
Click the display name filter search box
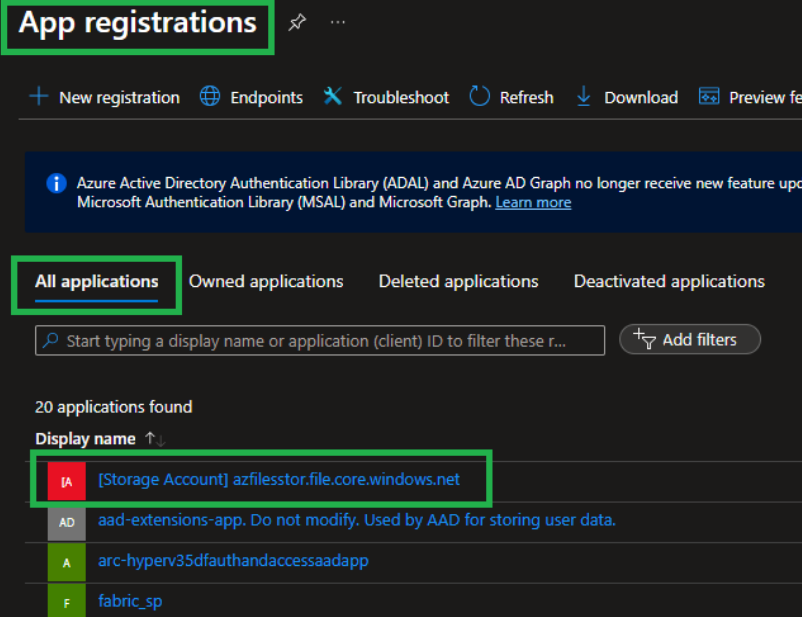coord(320,340)
